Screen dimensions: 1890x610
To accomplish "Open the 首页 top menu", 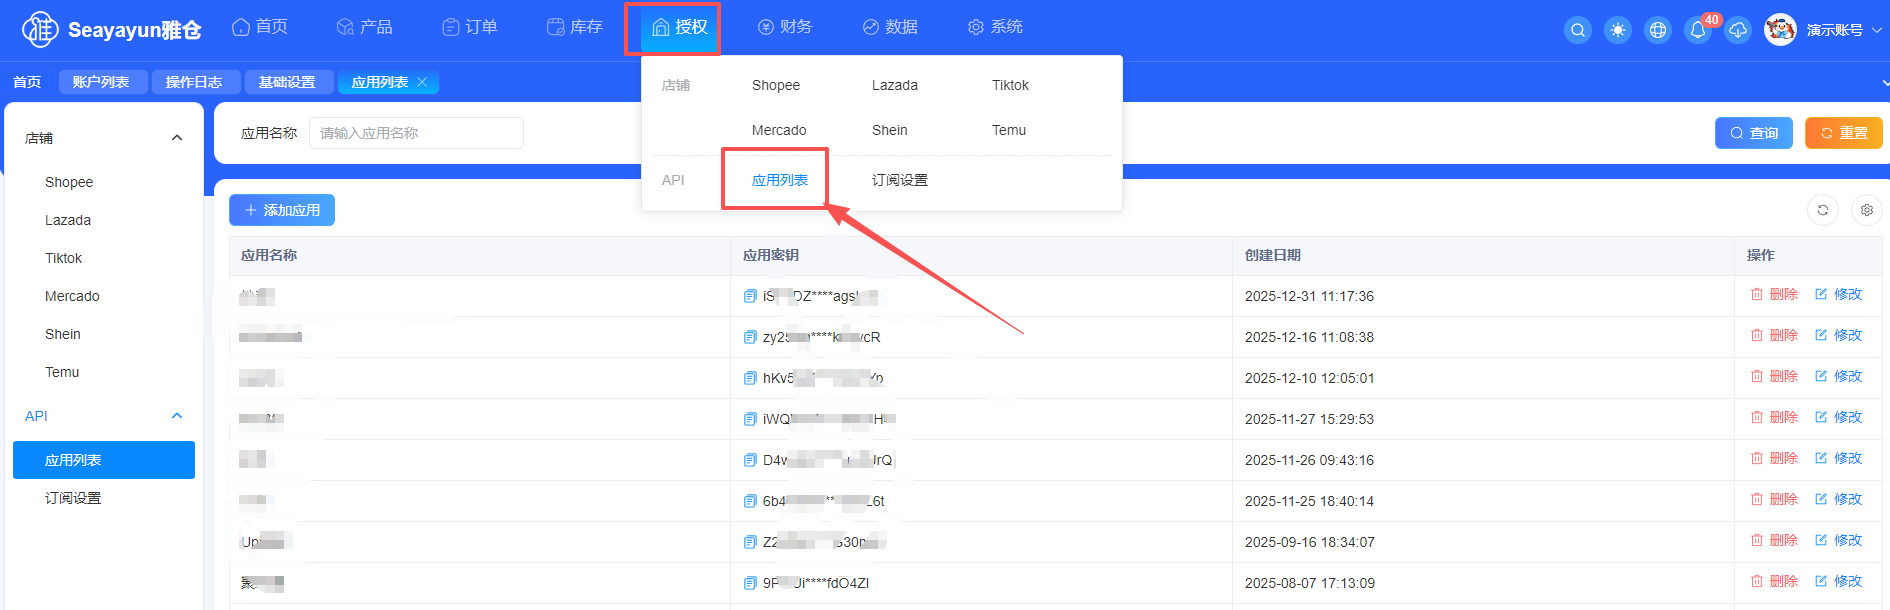I will (x=260, y=27).
